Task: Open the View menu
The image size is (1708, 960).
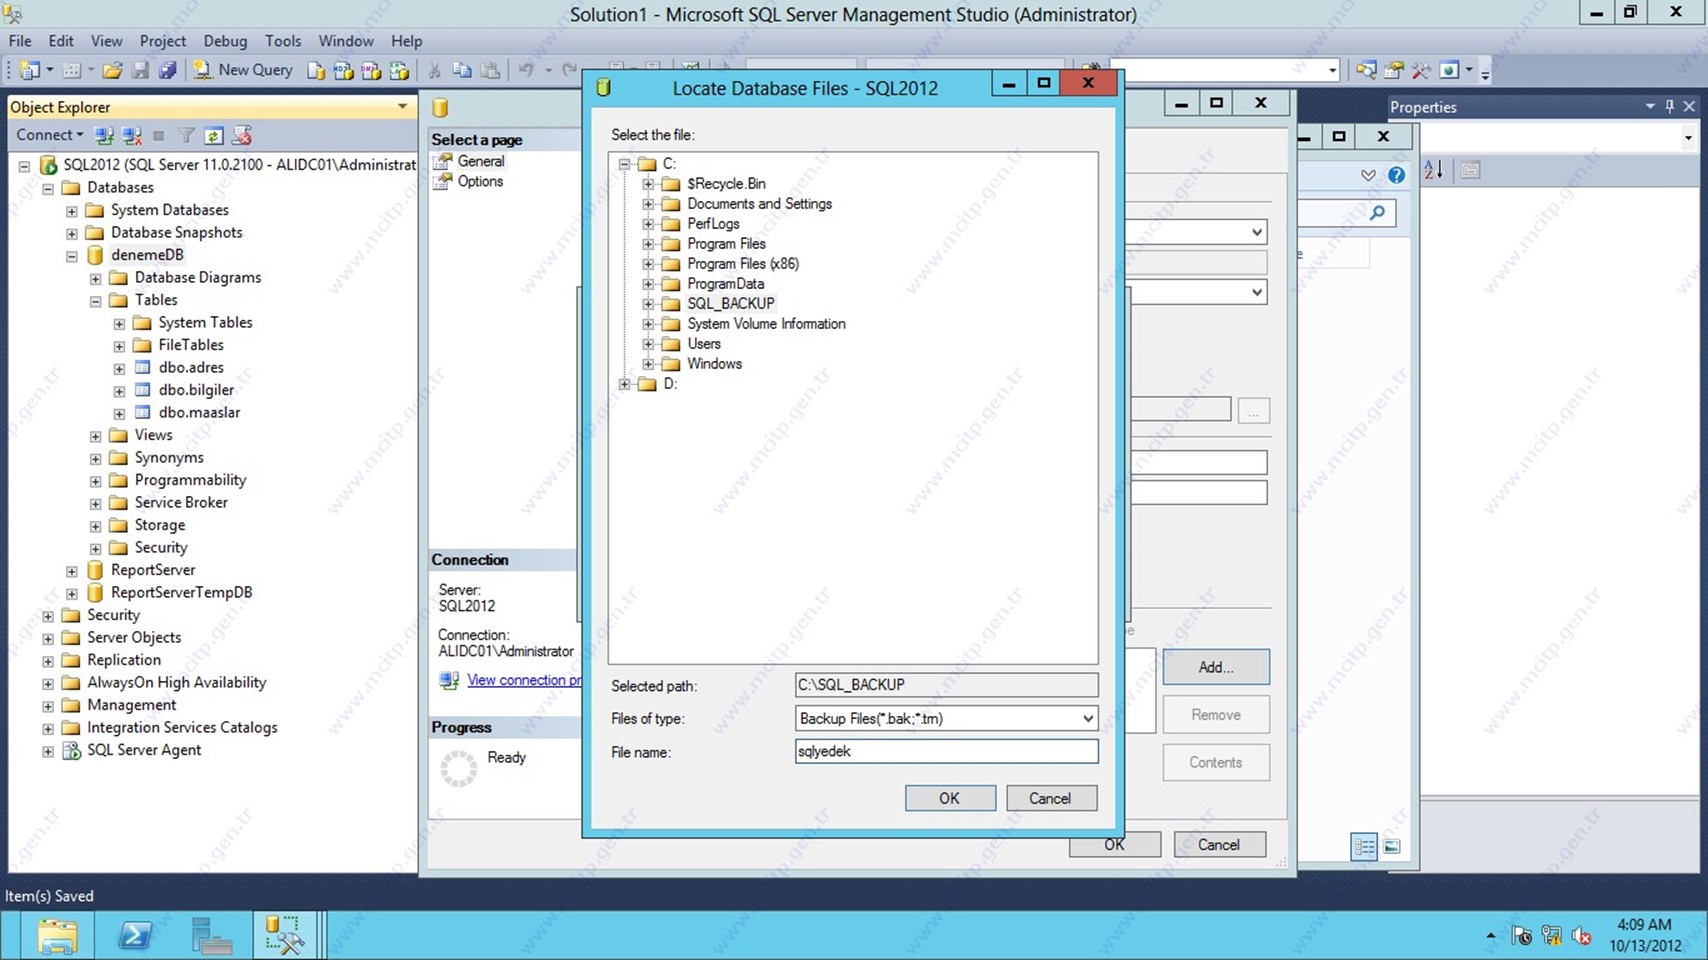Action: (106, 41)
